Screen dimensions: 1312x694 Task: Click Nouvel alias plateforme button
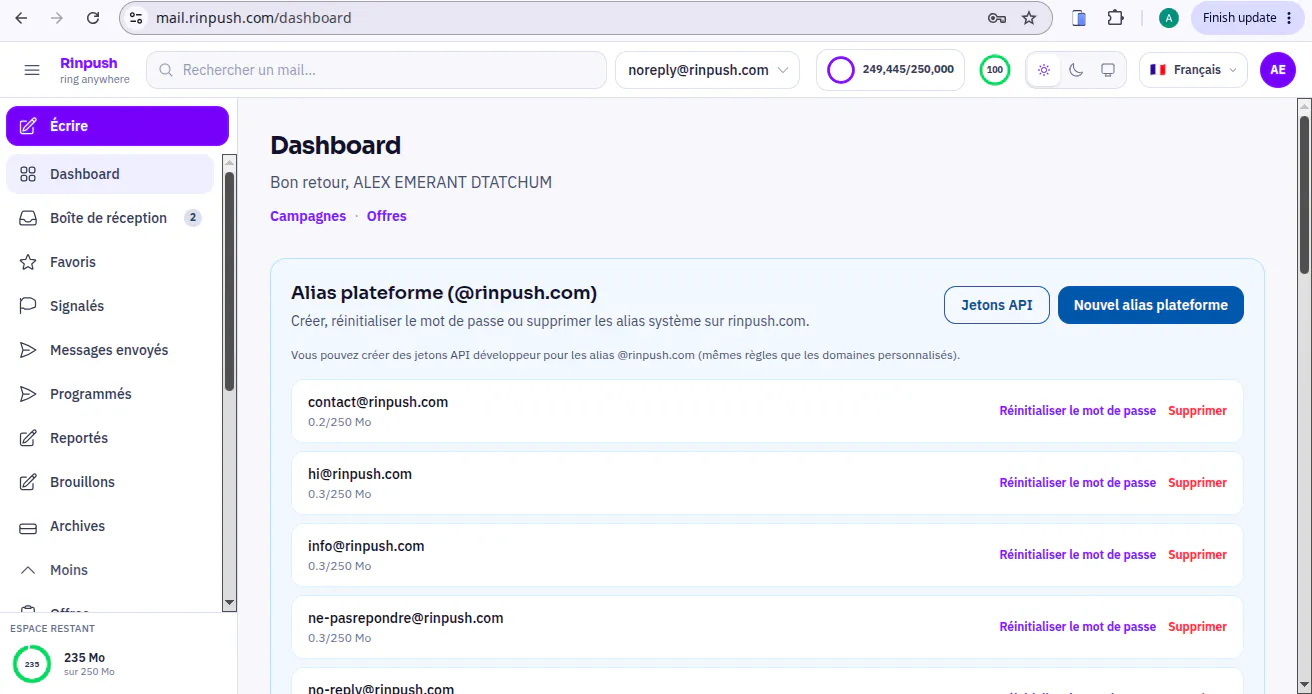(x=1151, y=305)
